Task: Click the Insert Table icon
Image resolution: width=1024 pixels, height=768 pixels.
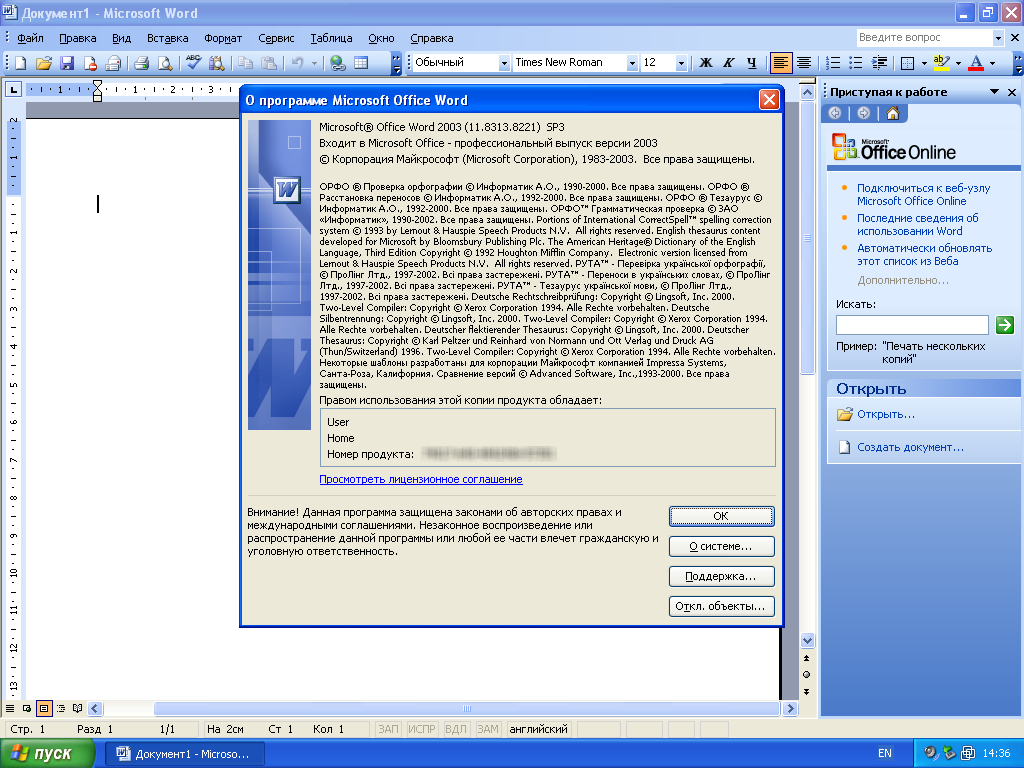Action: tap(361, 63)
